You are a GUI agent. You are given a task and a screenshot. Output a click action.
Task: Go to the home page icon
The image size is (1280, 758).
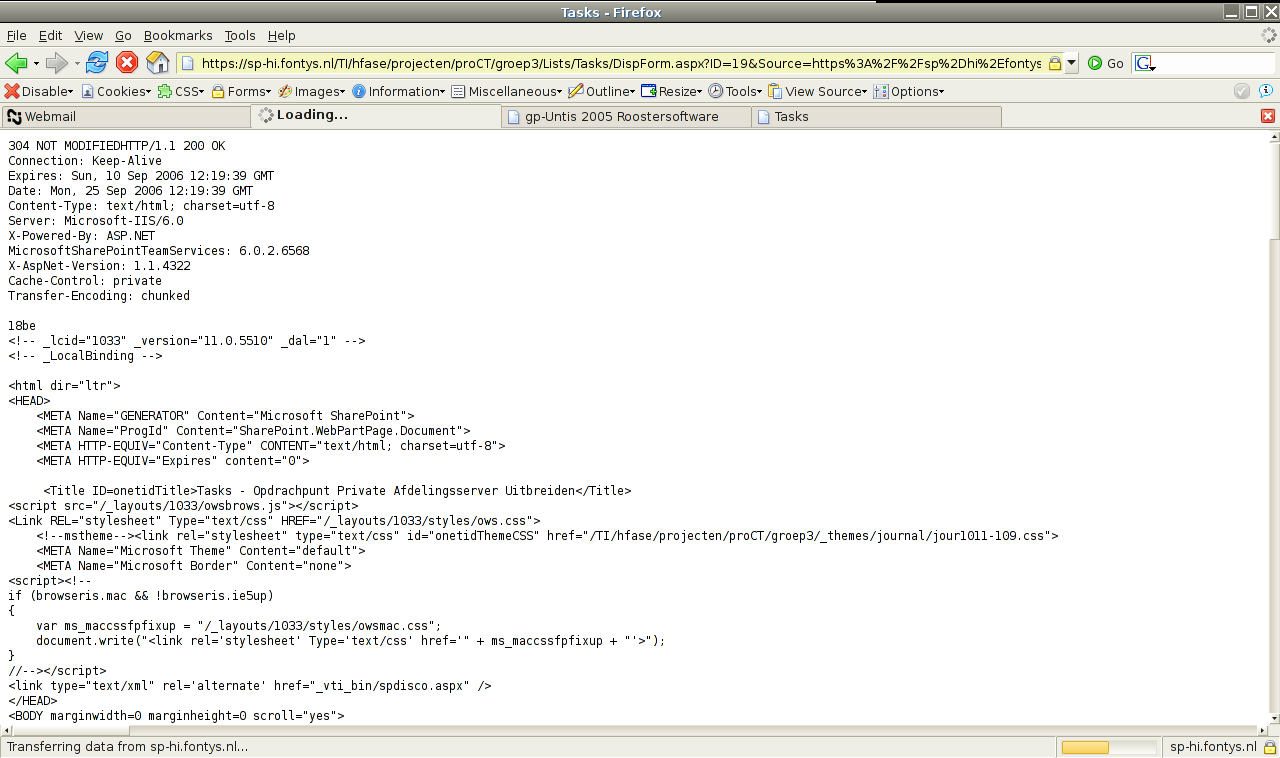click(158, 63)
